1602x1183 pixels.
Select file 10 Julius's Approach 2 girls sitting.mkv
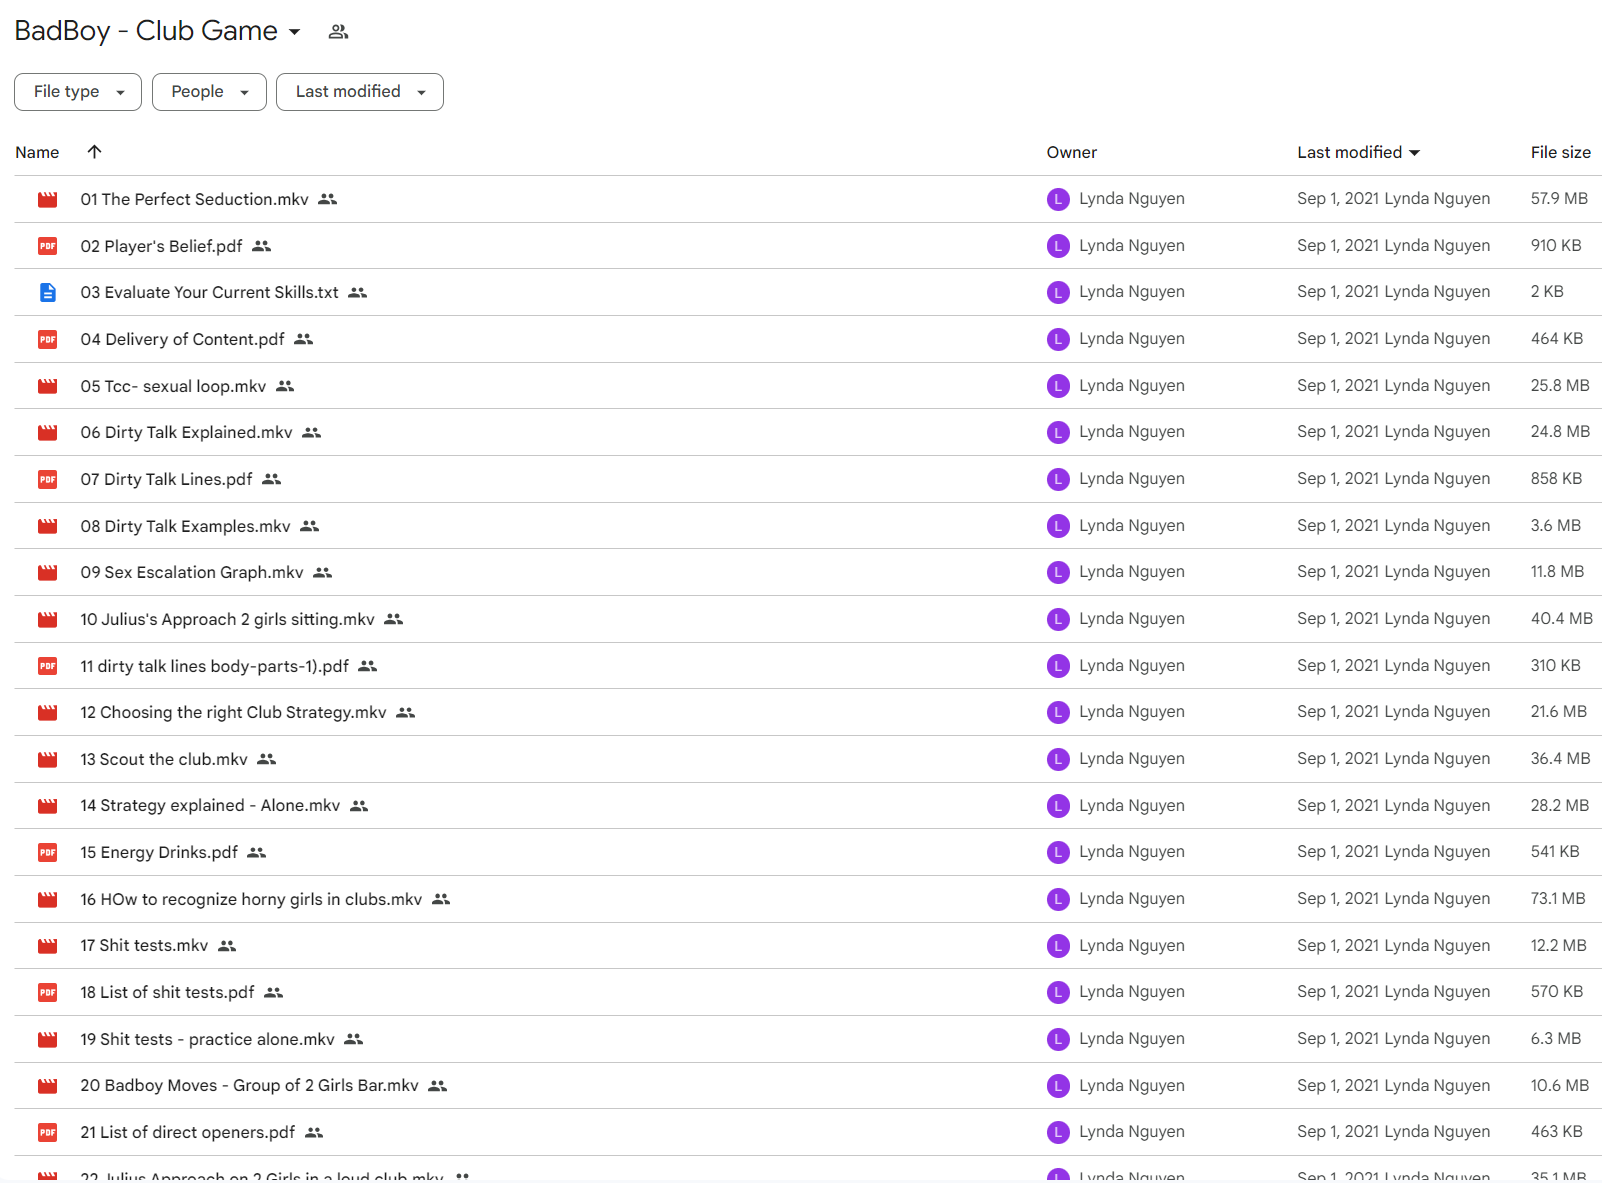[227, 619]
